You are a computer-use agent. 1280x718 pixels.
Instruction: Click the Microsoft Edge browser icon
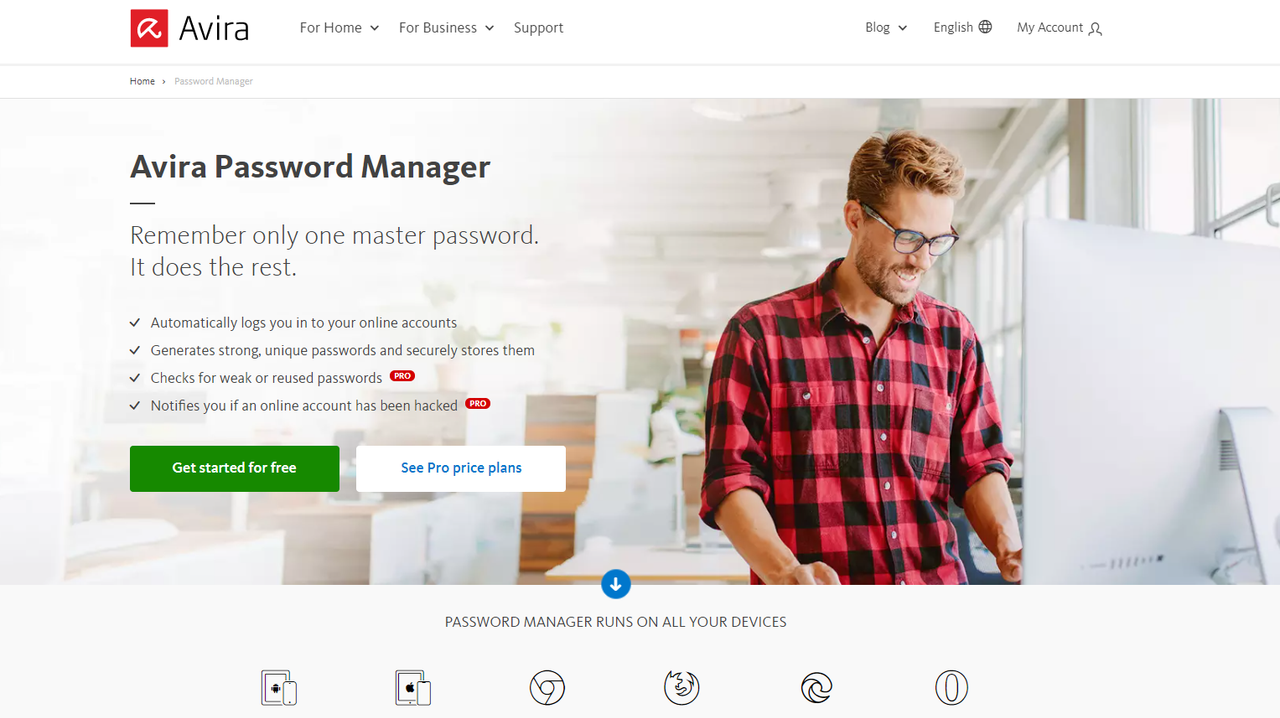tap(817, 688)
